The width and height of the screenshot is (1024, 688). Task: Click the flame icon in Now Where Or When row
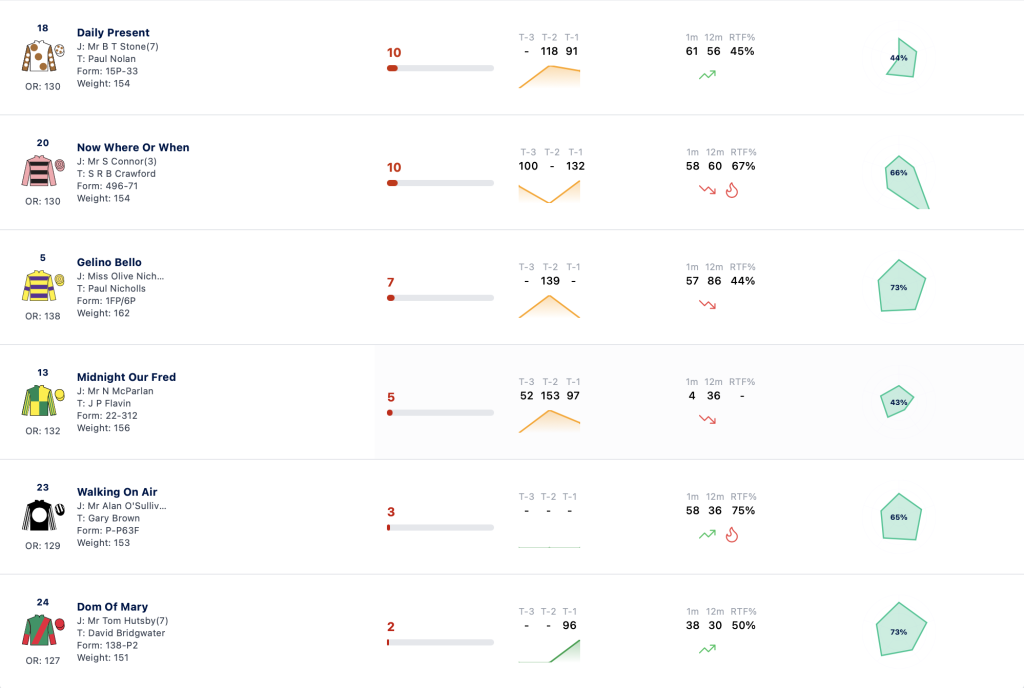coord(731,190)
